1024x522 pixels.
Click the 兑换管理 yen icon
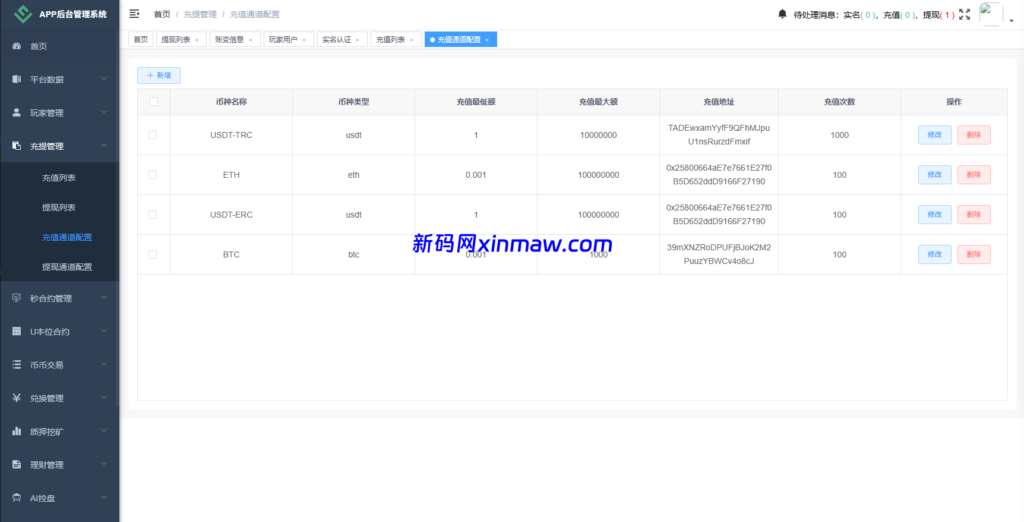[x=17, y=398]
